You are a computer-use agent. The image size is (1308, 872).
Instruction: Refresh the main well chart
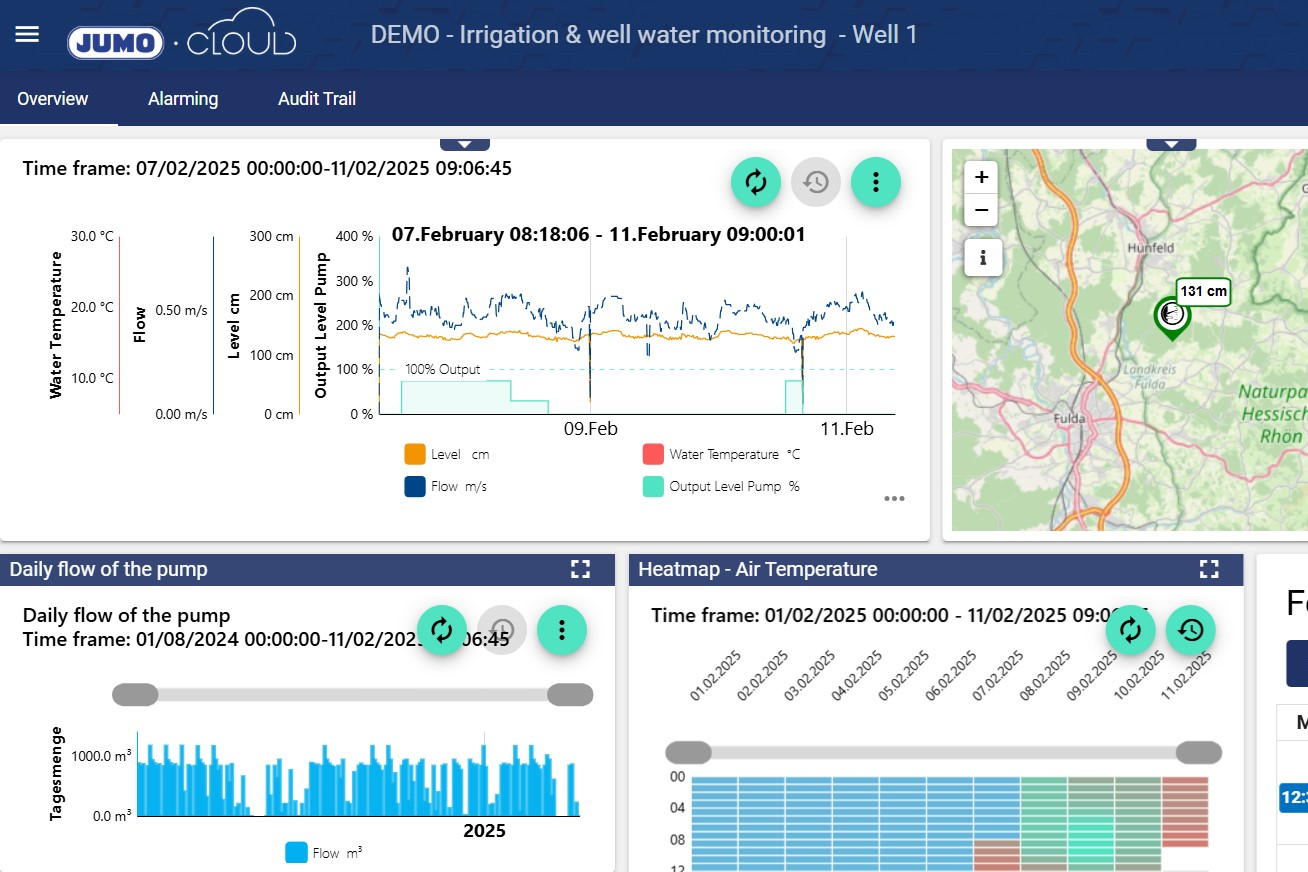point(755,181)
